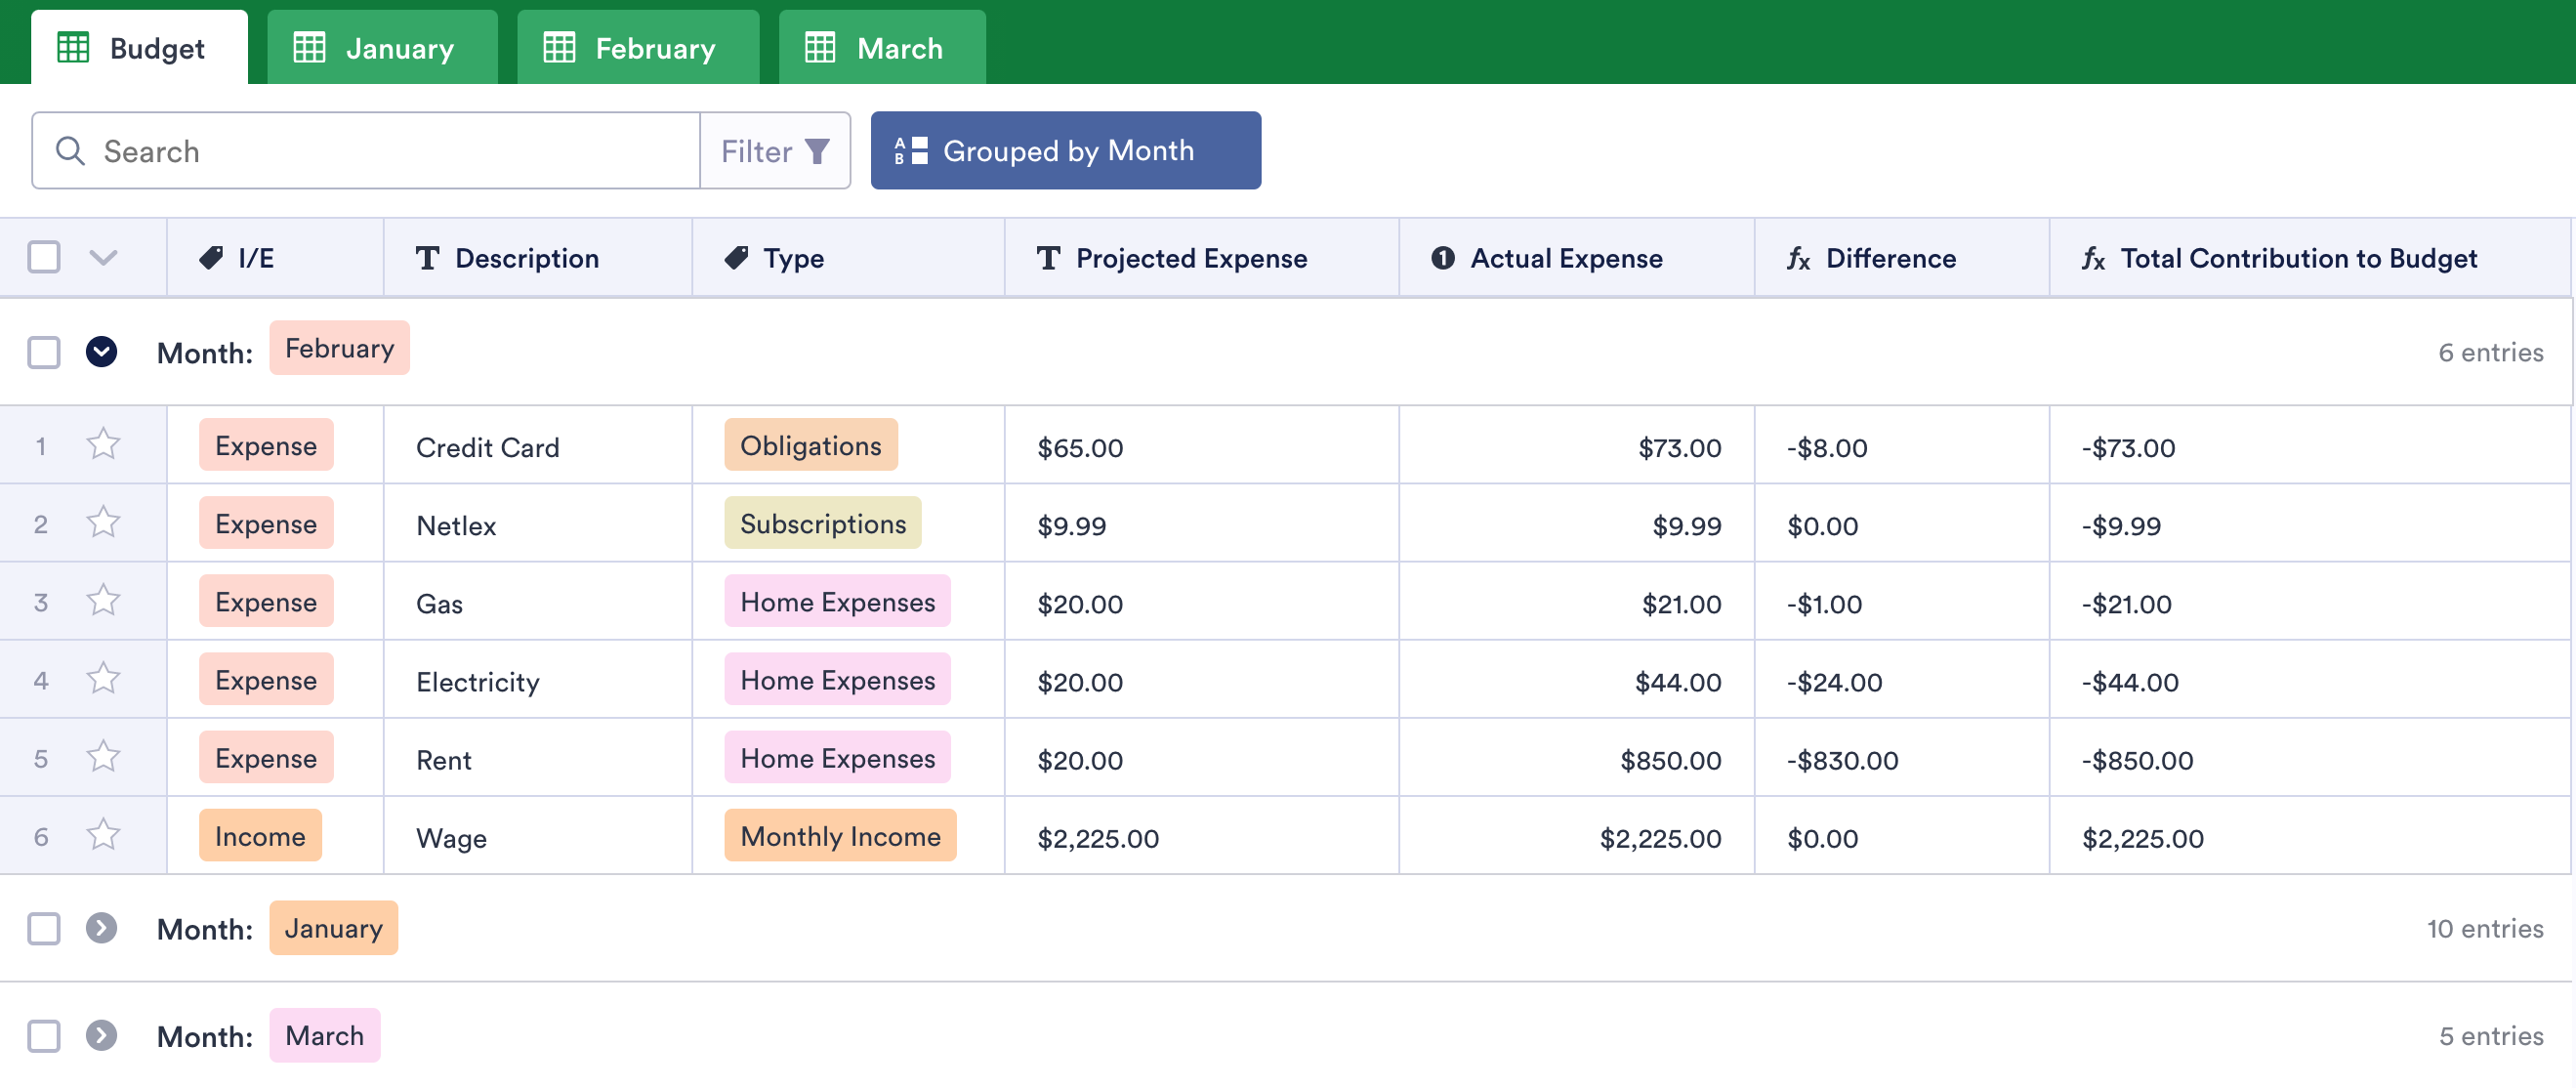This screenshot has width=2576, height=1088.
Task: Click the Grouped by Month button
Action: pos(1065,151)
